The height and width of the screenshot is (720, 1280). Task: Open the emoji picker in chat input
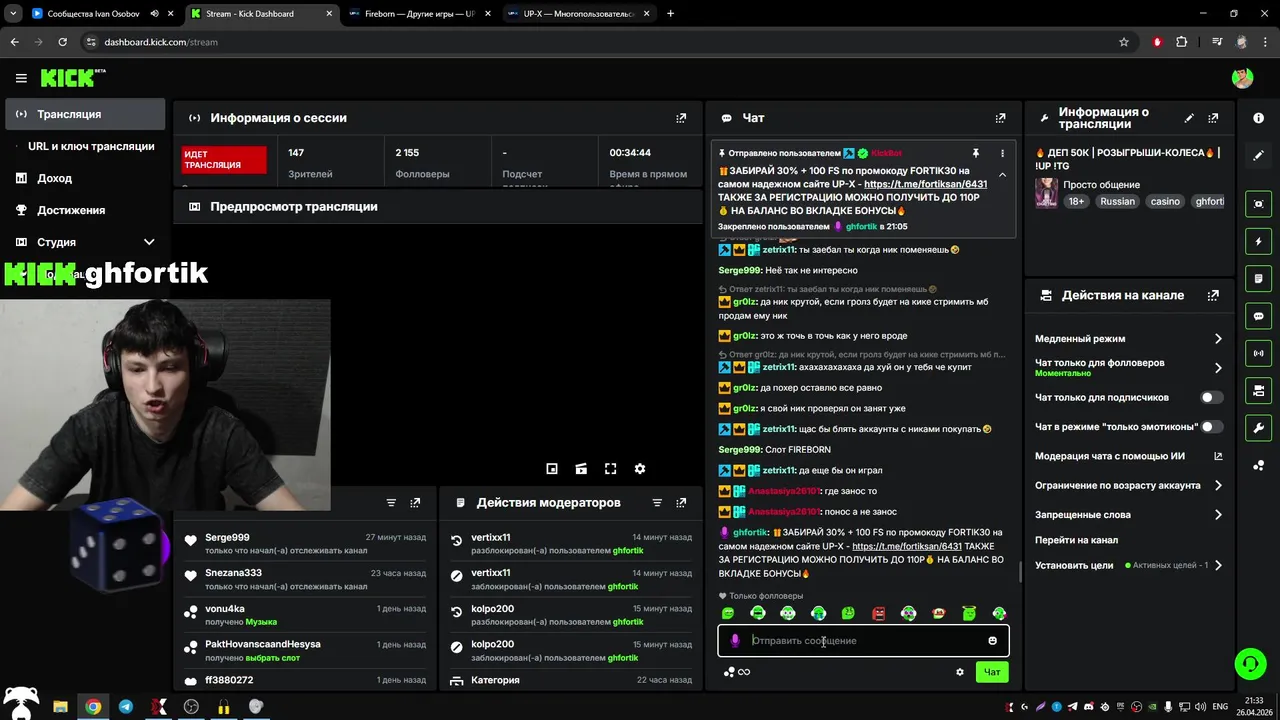[993, 641]
